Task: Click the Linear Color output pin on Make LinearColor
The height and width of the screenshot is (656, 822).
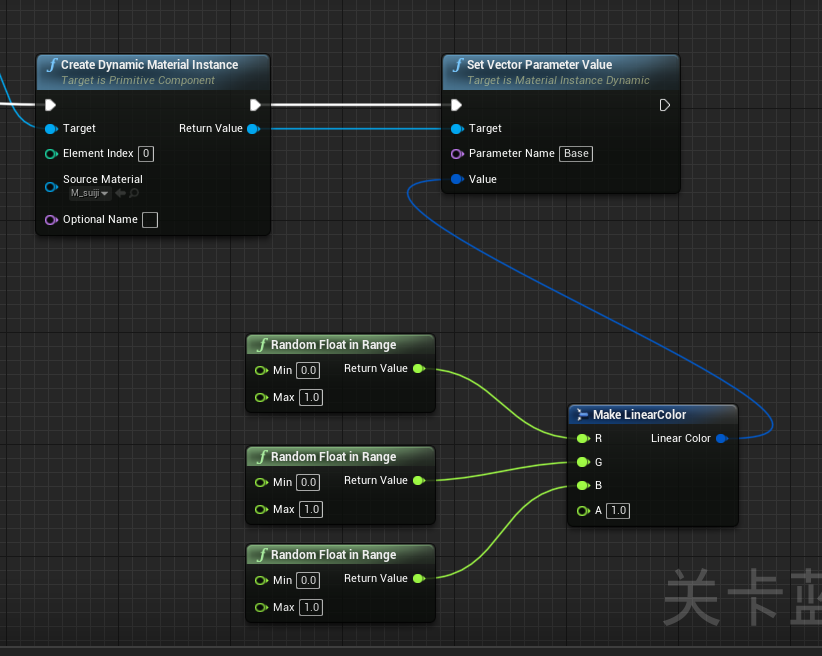Action: [722, 438]
